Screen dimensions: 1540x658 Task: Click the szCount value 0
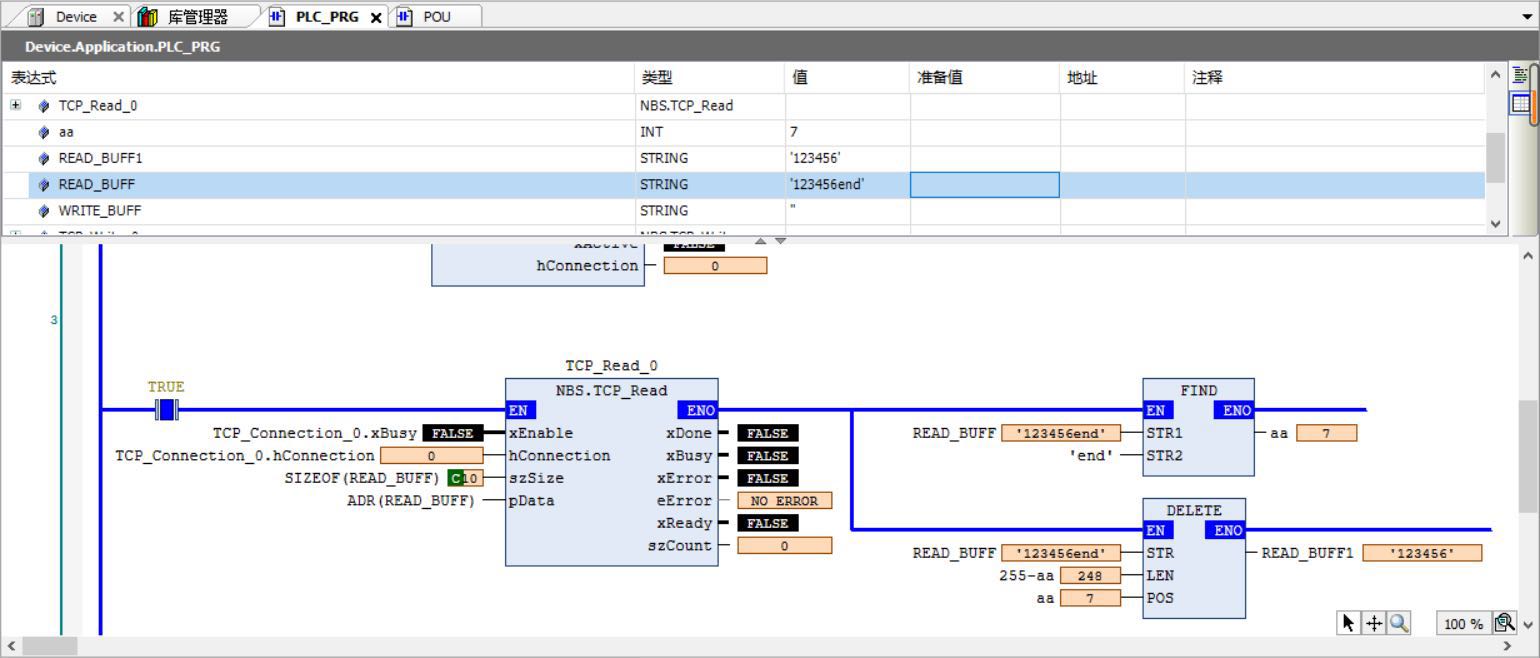point(784,546)
